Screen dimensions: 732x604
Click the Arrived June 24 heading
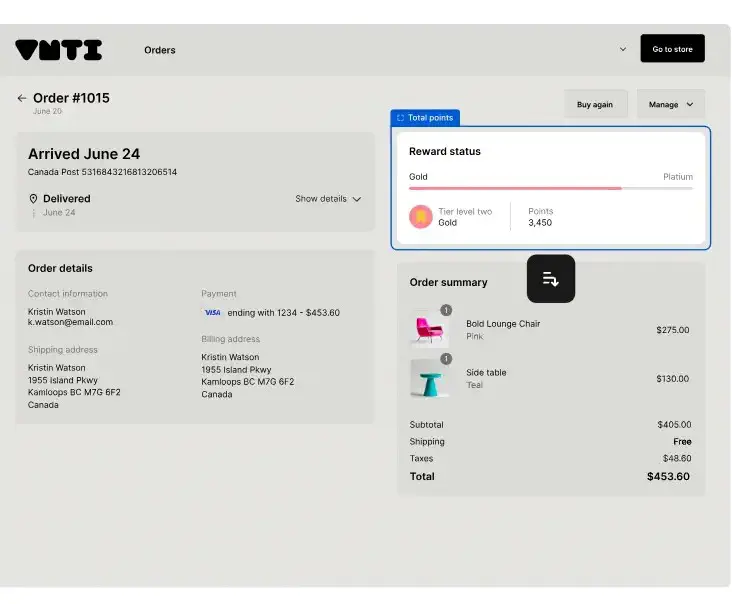(x=84, y=154)
